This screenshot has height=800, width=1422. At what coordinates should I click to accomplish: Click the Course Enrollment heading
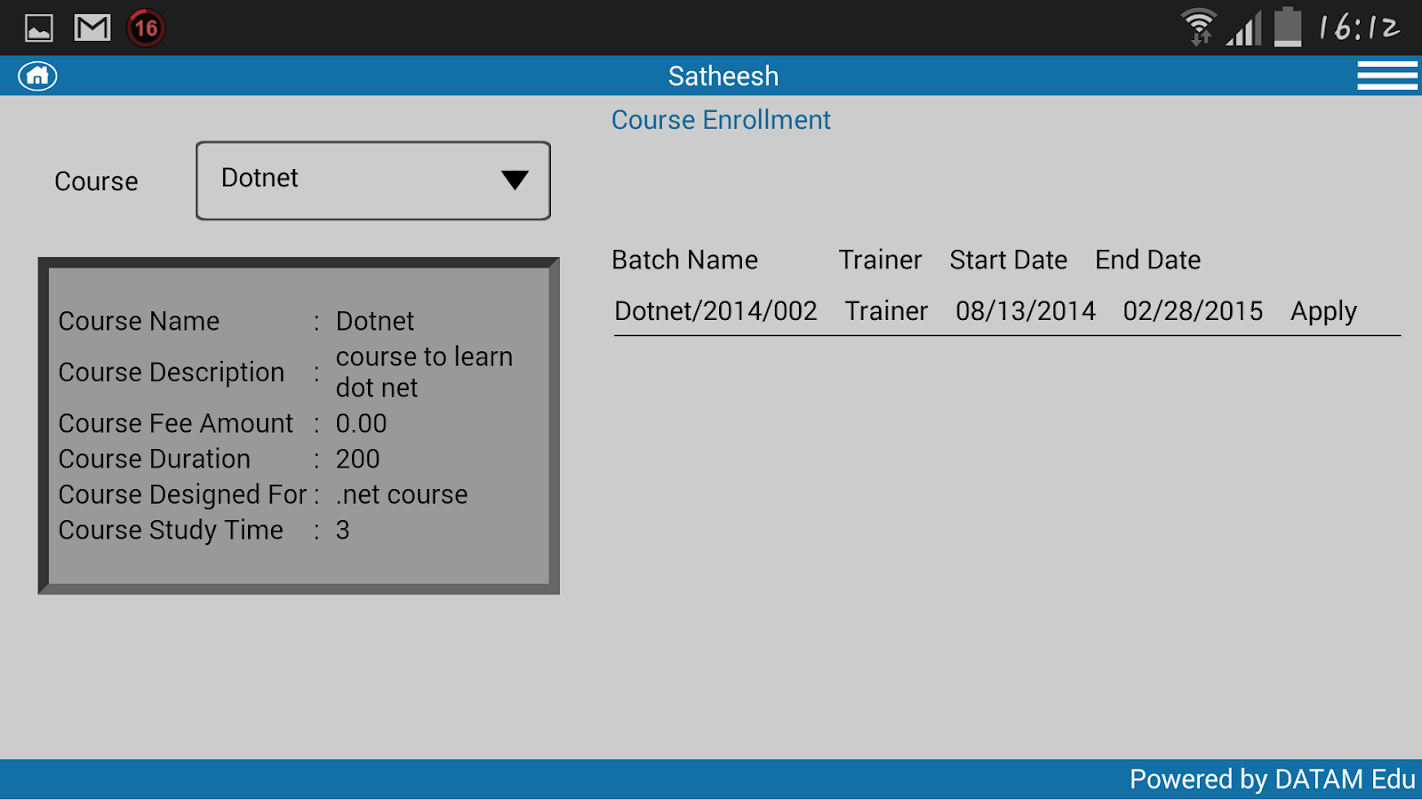(x=721, y=120)
